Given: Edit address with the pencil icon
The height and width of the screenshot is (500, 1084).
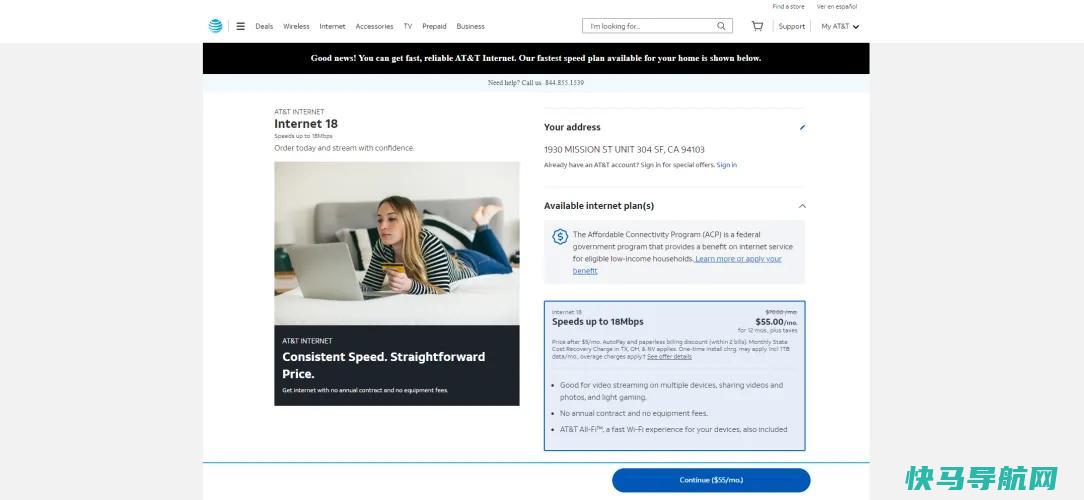Looking at the screenshot, I should pos(802,127).
